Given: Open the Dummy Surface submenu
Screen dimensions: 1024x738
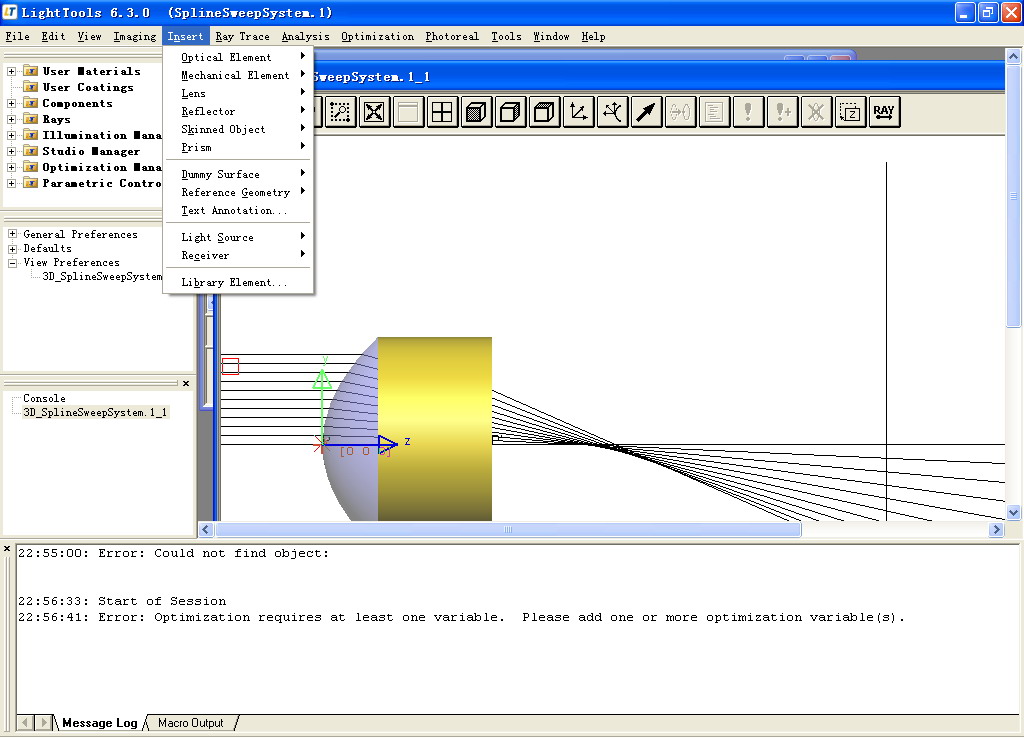Looking at the screenshot, I should [x=238, y=174].
